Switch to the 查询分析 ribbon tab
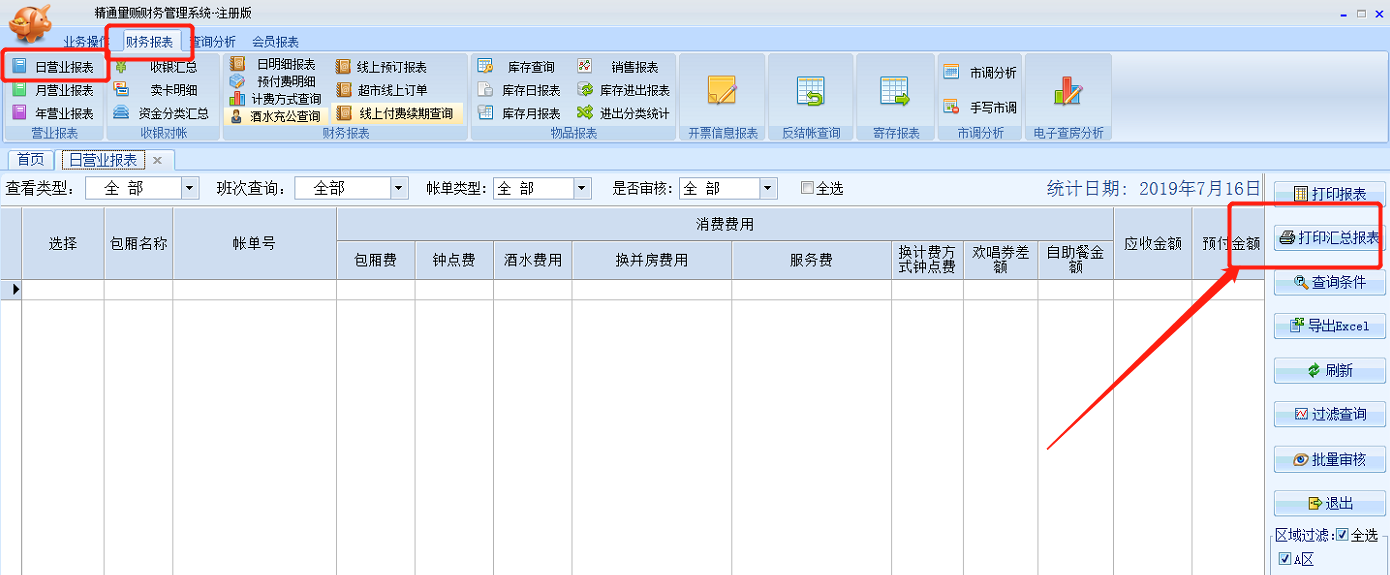 click(212, 42)
